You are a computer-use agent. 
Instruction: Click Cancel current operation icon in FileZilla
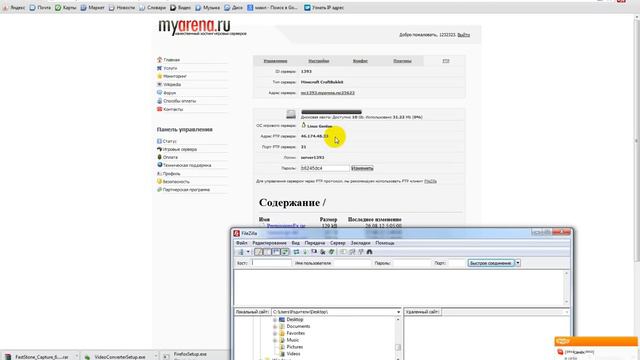point(314,252)
